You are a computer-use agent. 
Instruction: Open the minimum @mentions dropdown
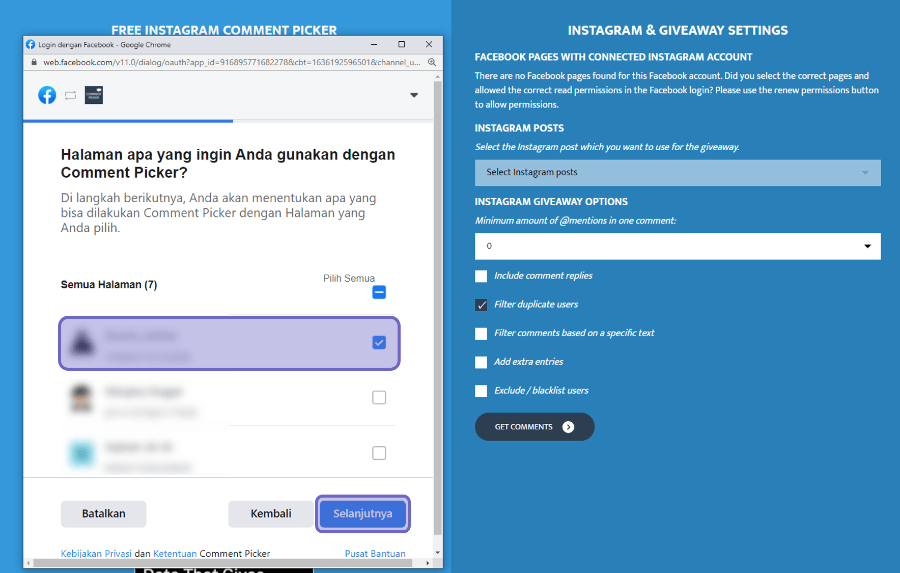pyautogui.click(x=677, y=246)
